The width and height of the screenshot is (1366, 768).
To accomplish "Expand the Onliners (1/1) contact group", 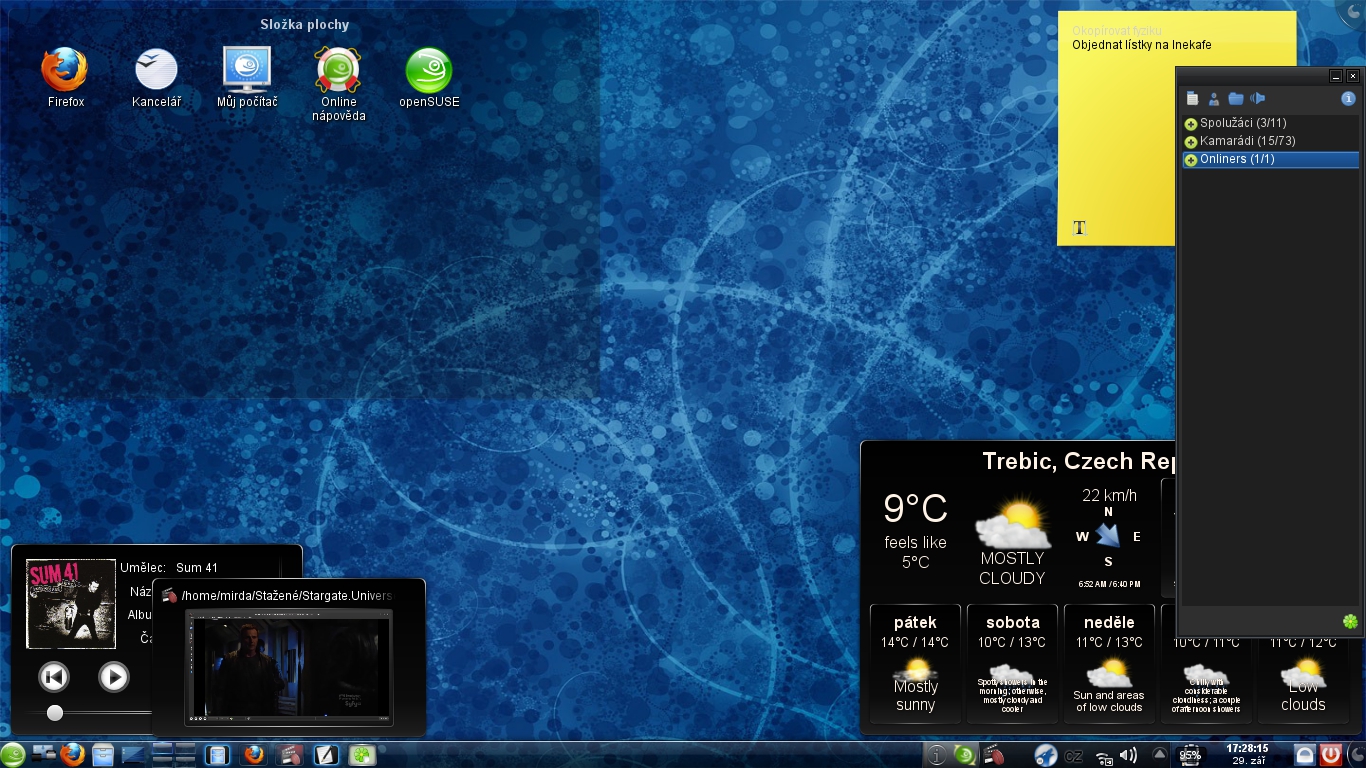I will [x=1191, y=160].
